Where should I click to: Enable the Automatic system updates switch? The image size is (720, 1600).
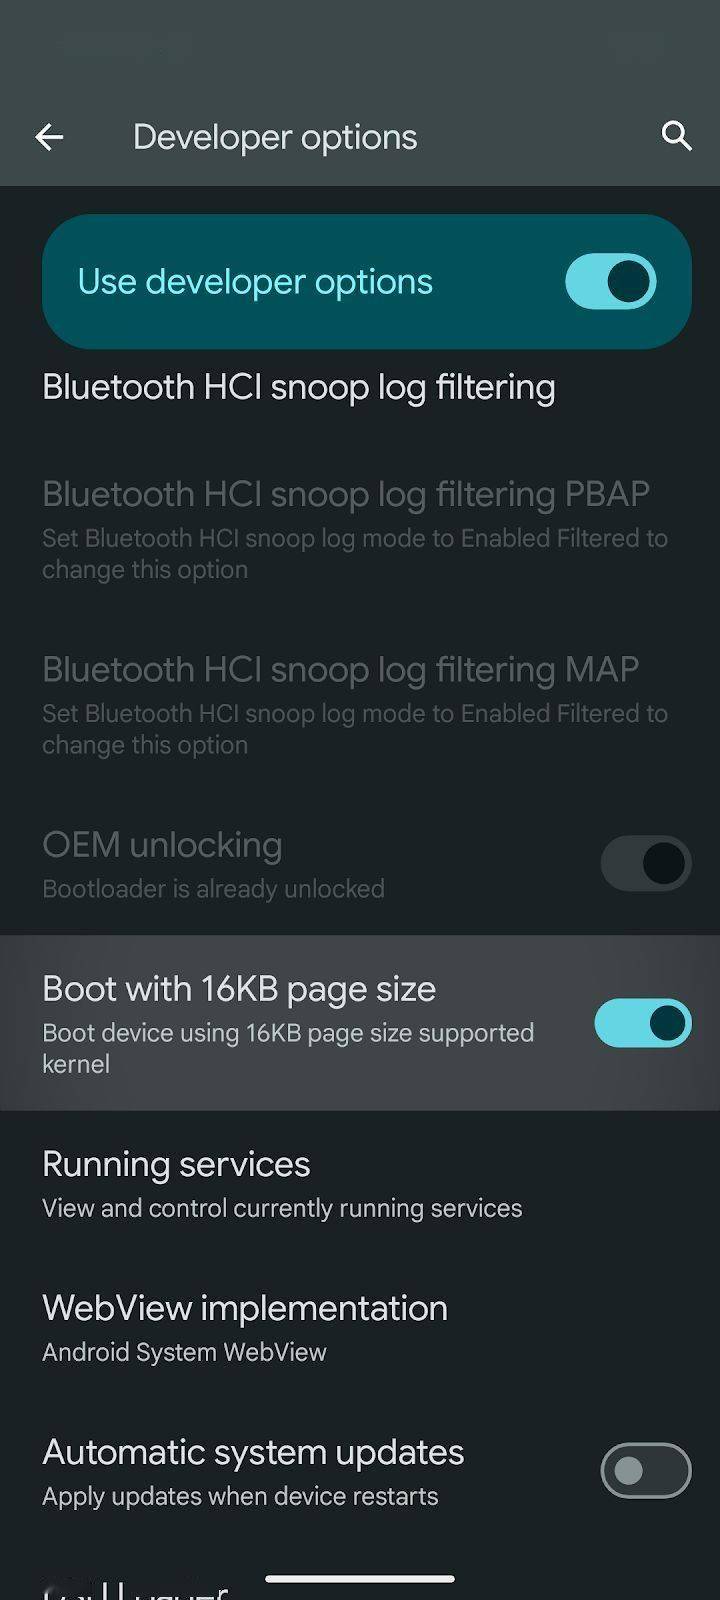tap(645, 1470)
